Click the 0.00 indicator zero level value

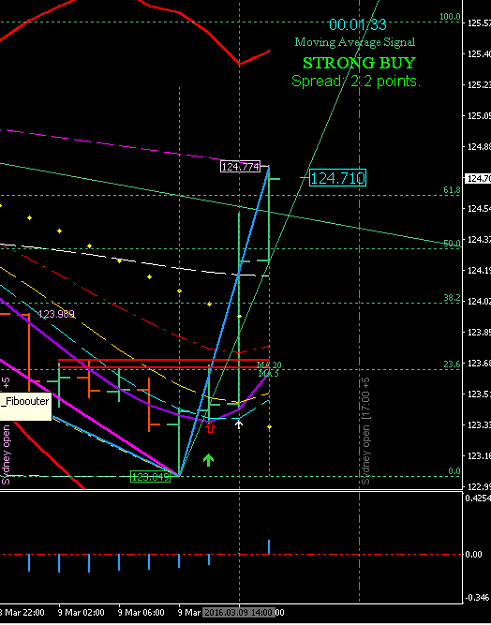473,554
